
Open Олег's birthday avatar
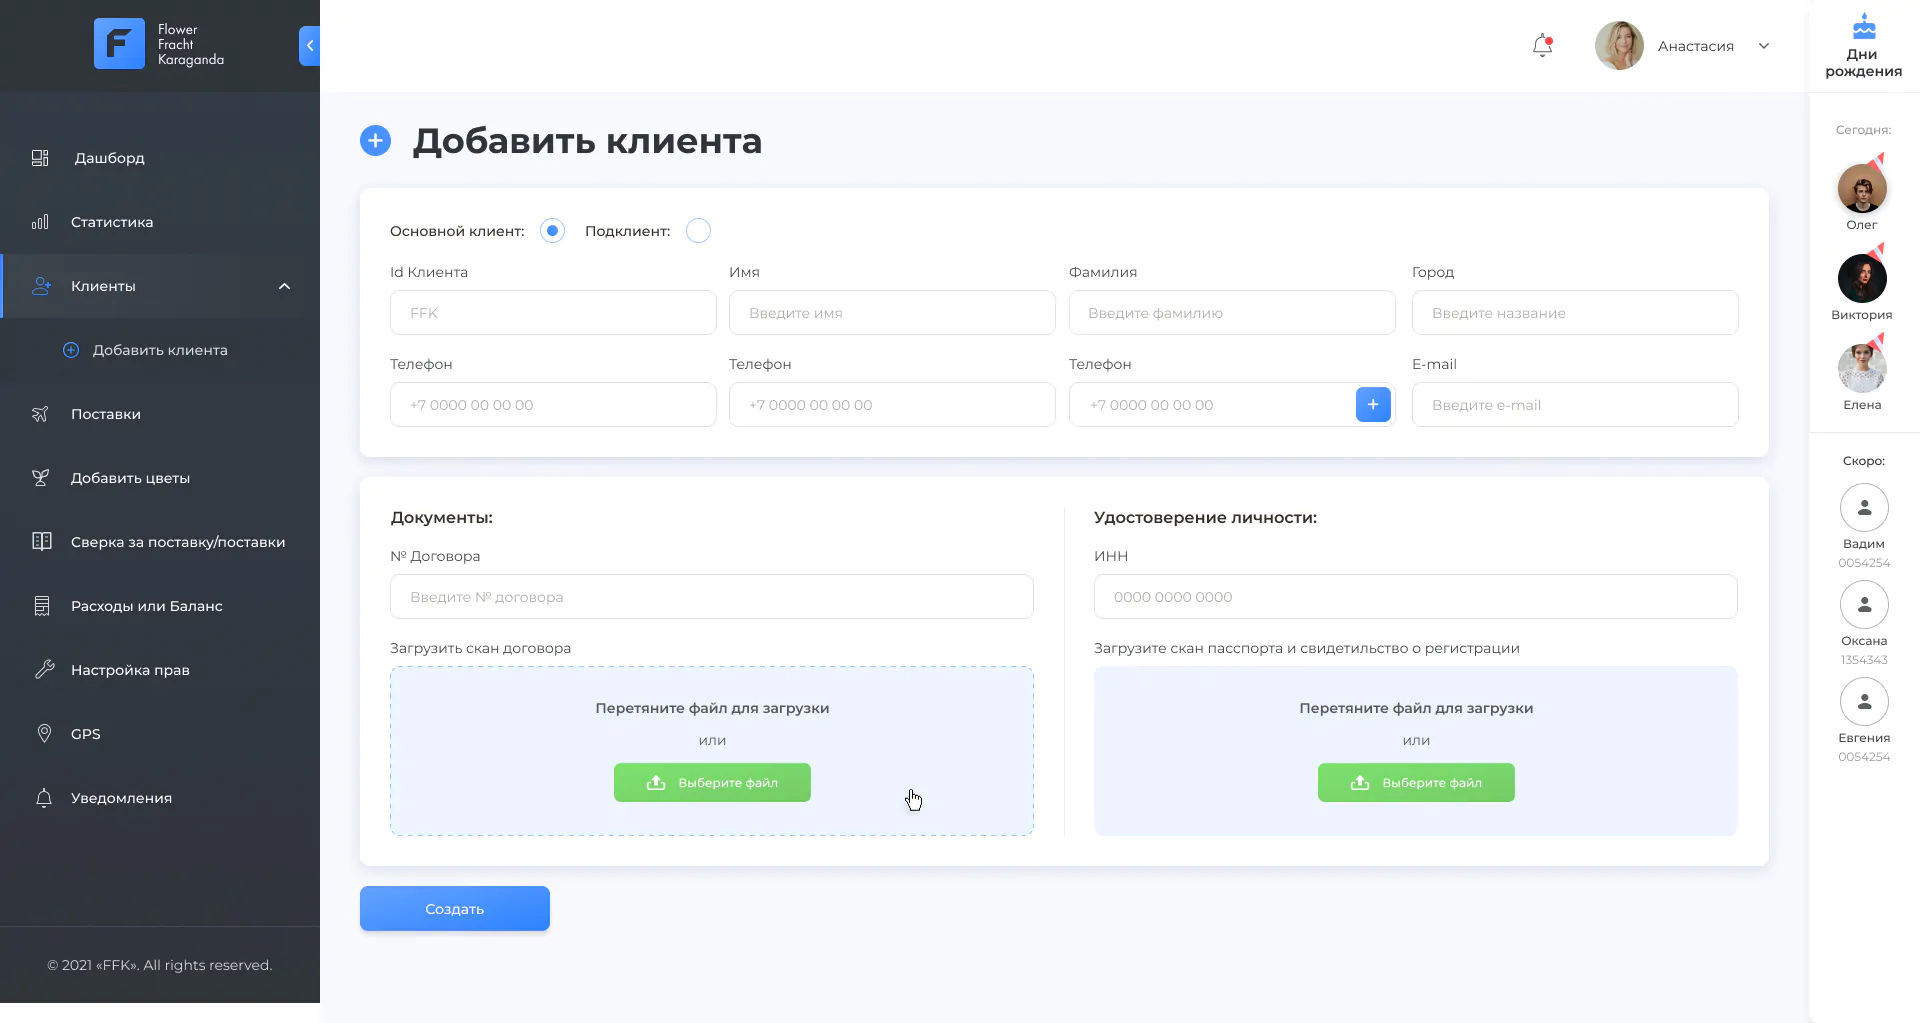pos(1862,188)
